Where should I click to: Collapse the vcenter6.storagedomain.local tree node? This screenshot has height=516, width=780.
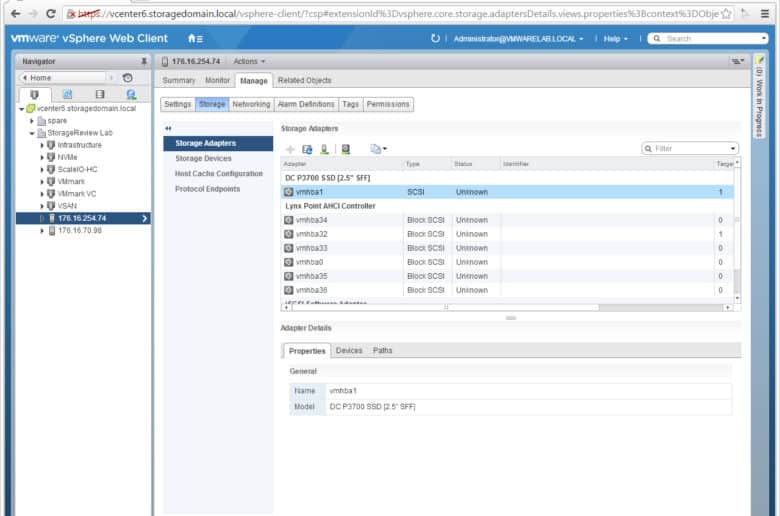tap(21, 108)
